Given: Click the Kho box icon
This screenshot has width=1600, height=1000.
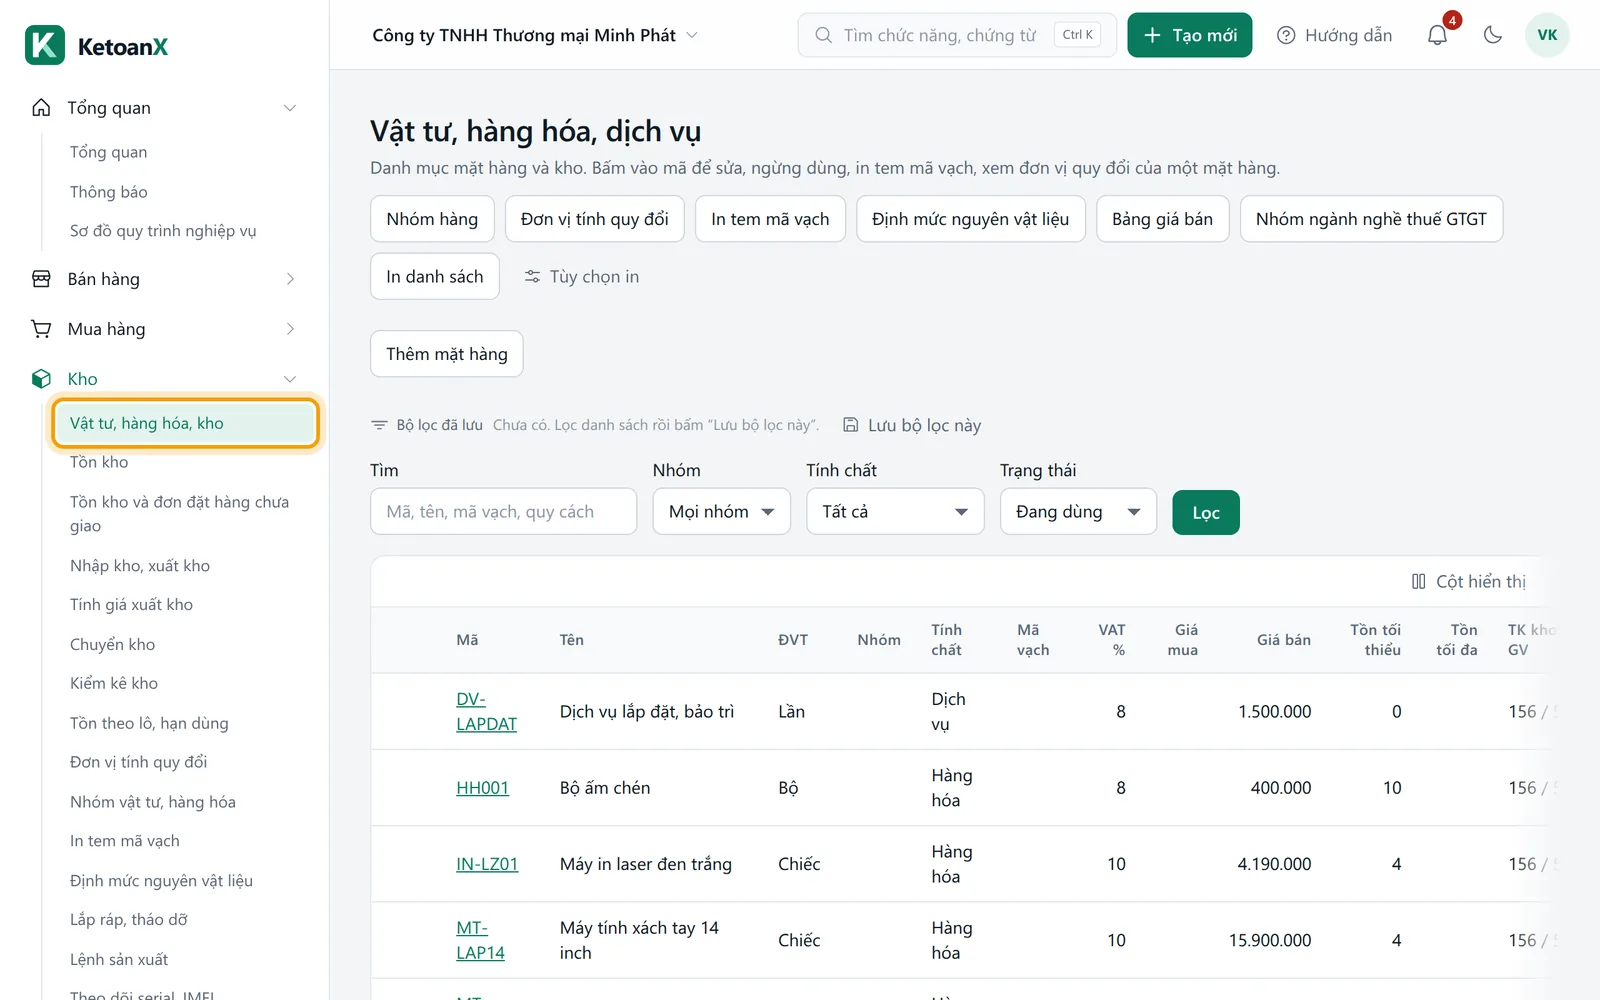Looking at the screenshot, I should point(41,379).
